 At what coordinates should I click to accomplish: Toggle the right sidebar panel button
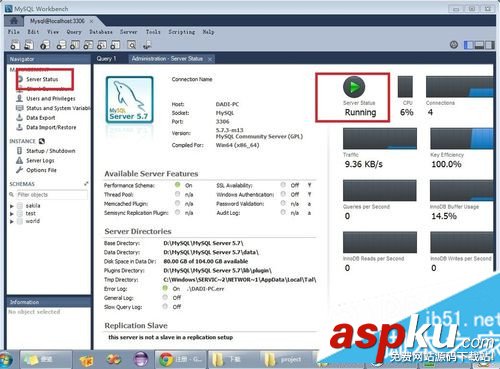[x=489, y=45]
